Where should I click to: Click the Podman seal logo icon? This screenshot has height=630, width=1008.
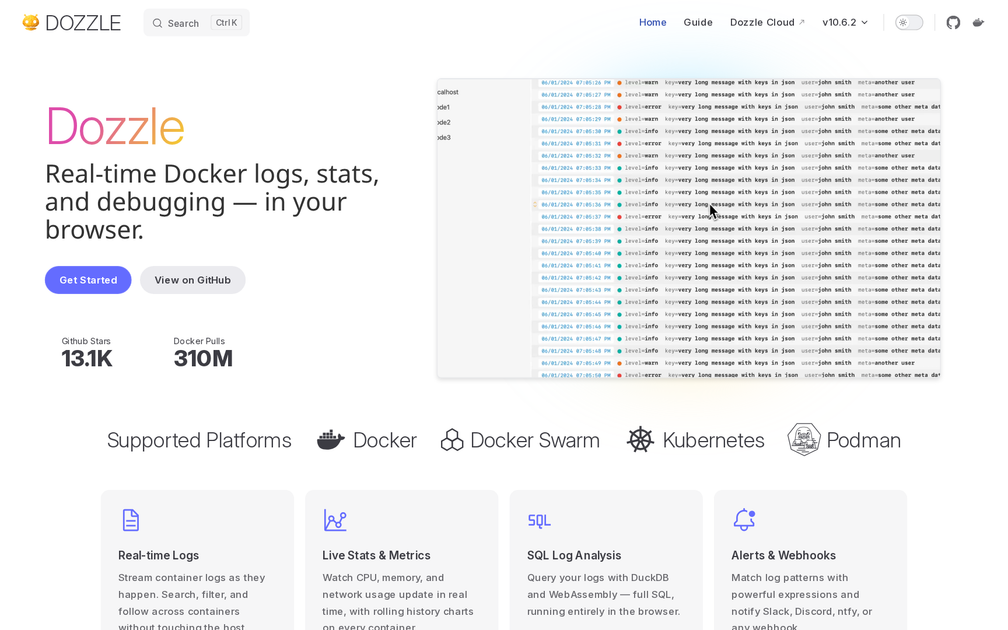pyautogui.click(x=804, y=440)
